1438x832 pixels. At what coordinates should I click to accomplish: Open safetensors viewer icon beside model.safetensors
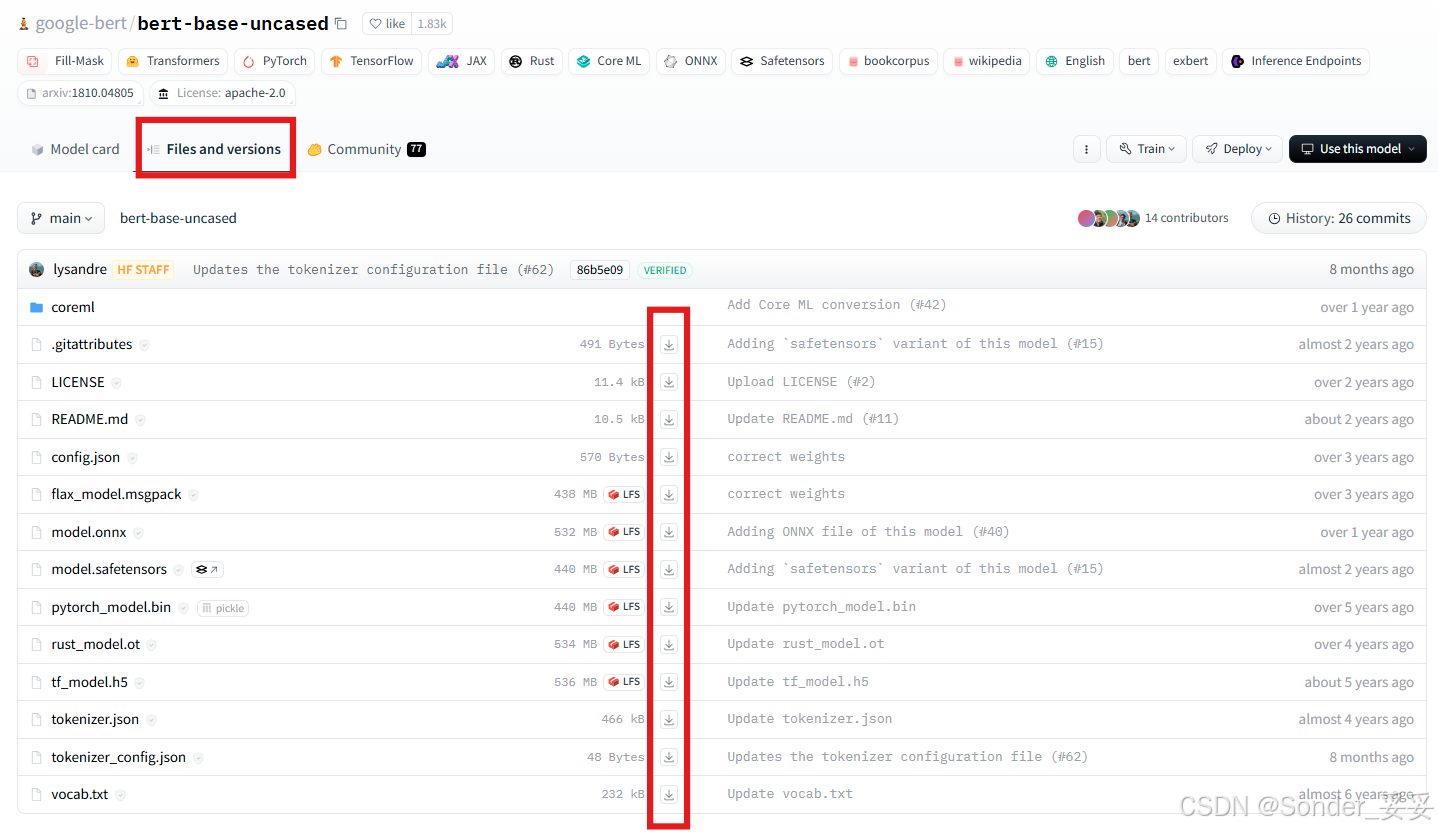(207, 569)
